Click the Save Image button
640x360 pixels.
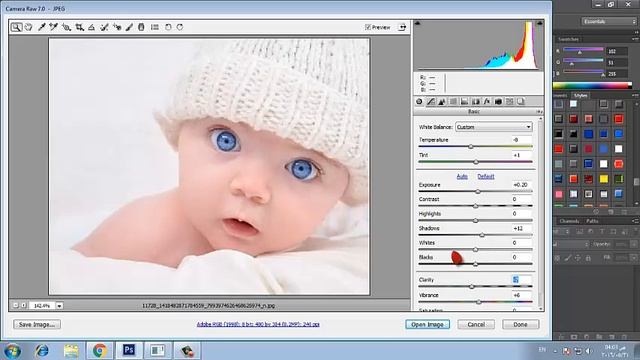click(37, 324)
